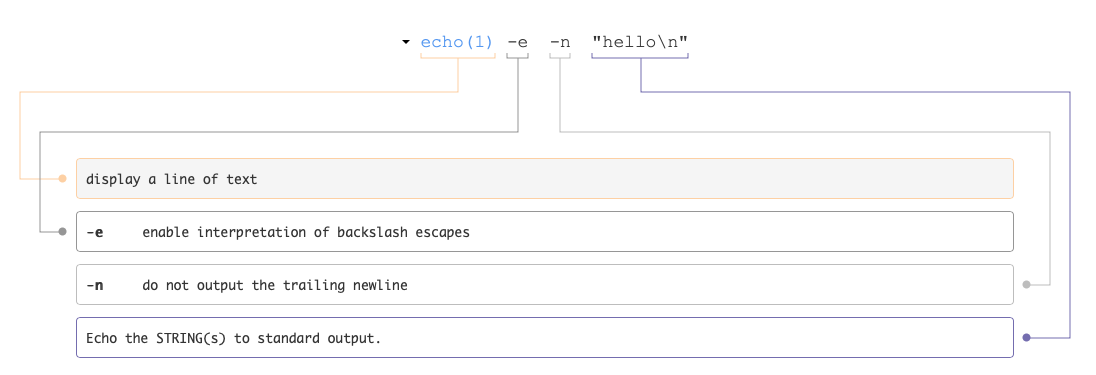
Task: Click the light gray dot beside -n box
Action: (1027, 285)
